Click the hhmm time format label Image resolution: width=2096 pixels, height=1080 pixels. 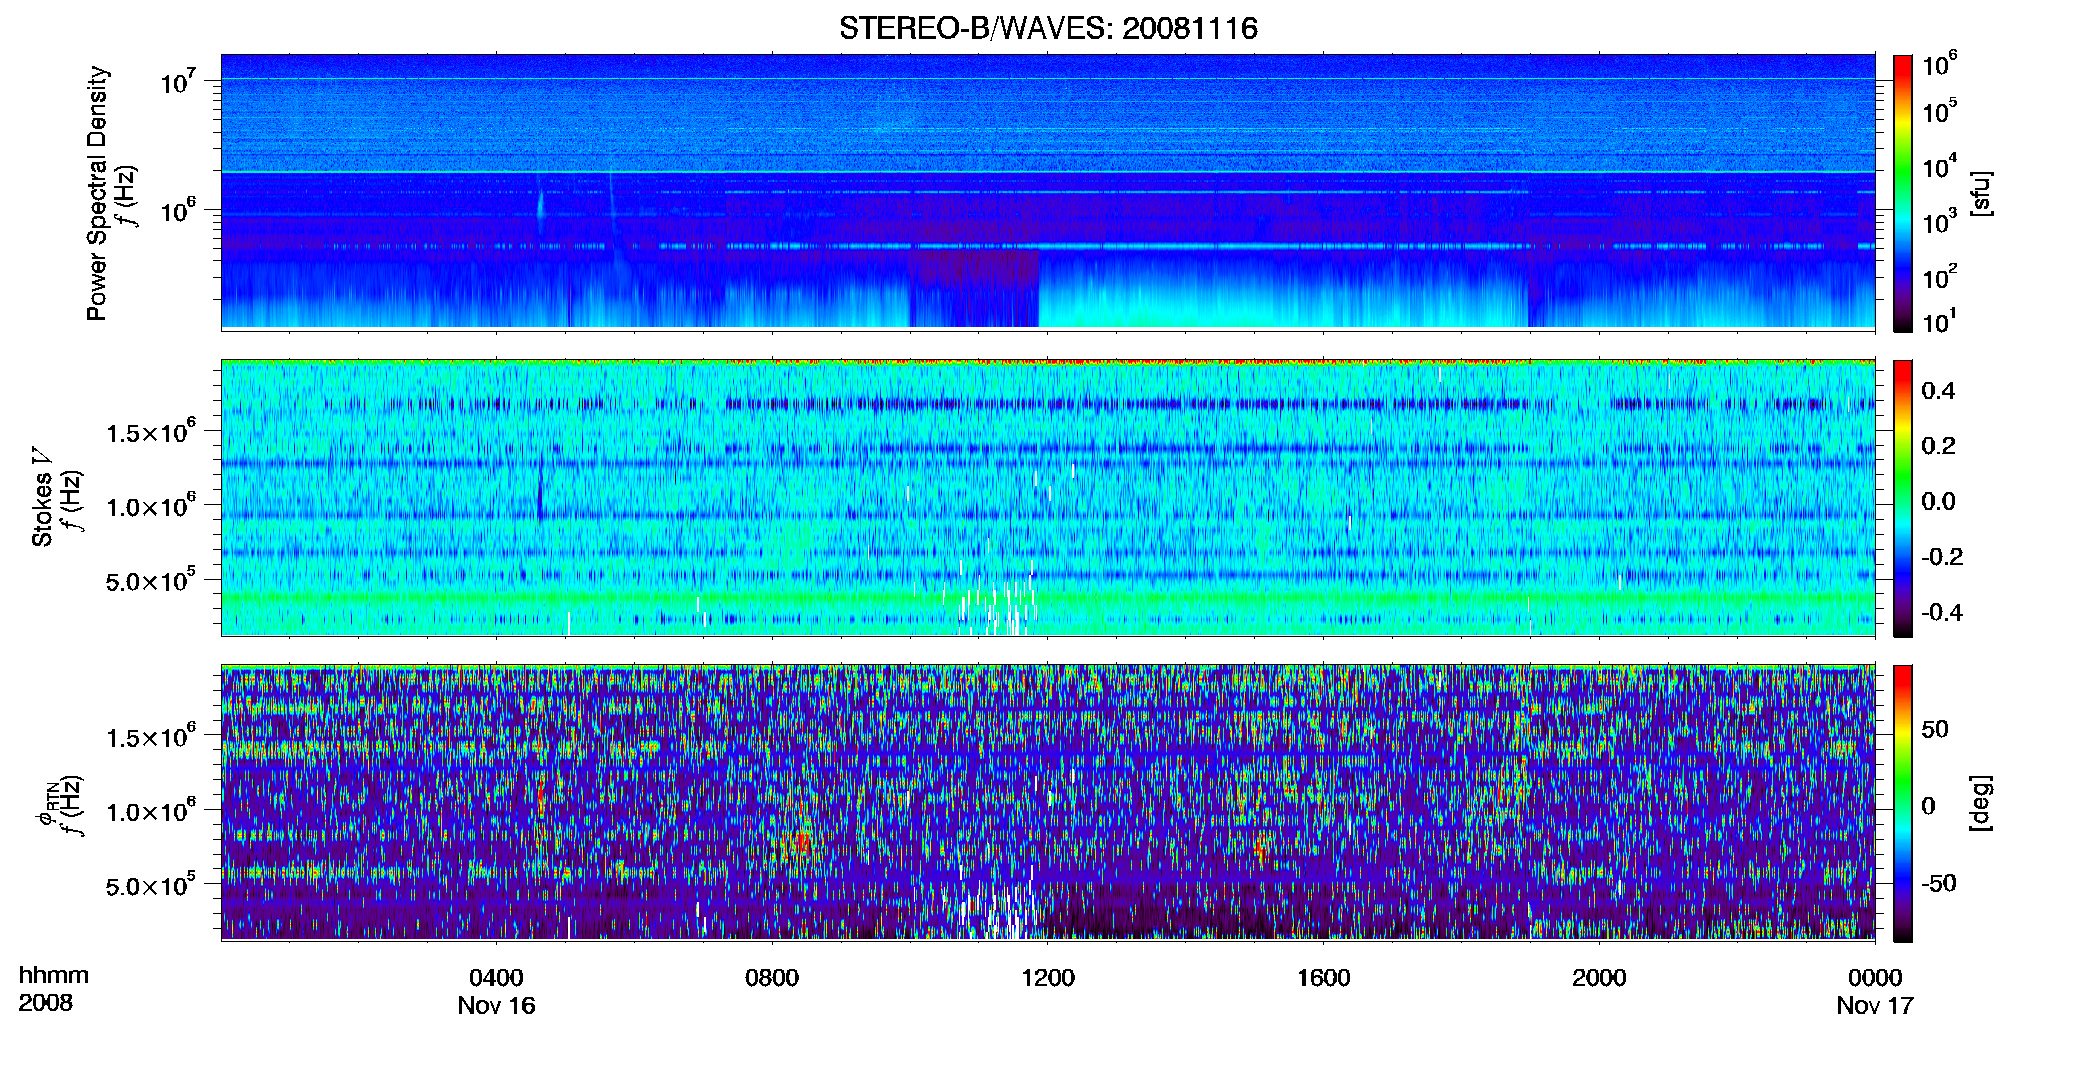[54, 975]
